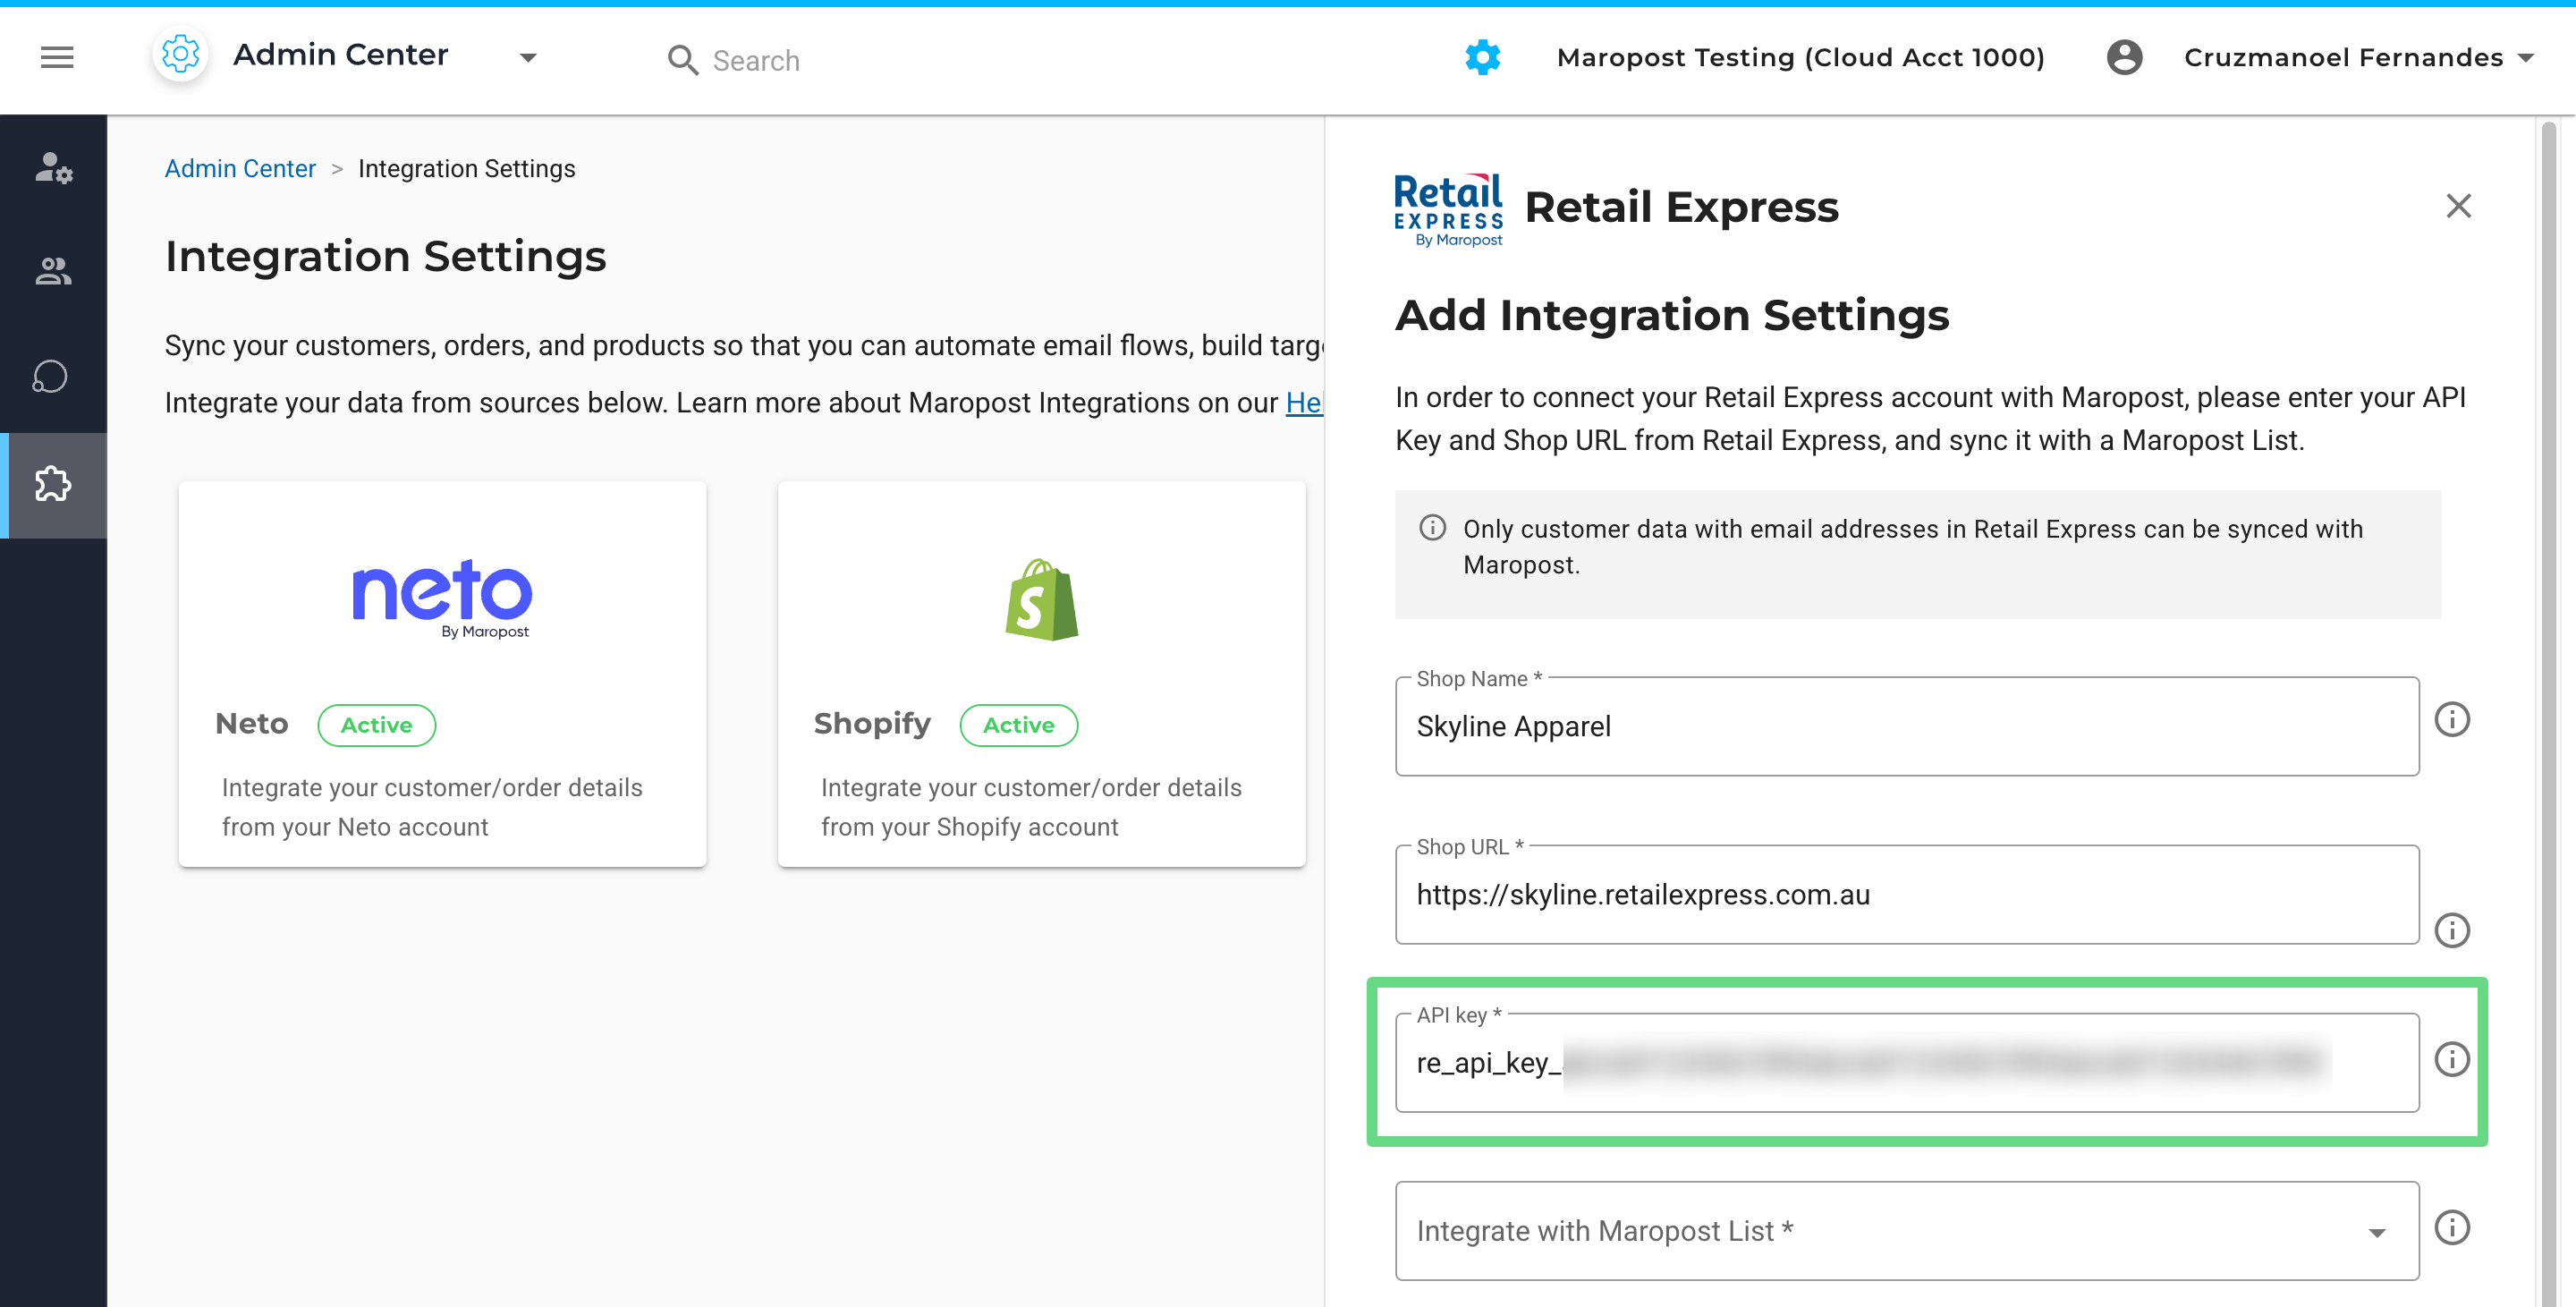This screenshot has width=2576, height=1307.
Task: Open the chat bubble sidebar icon
Action: (x=50, y=377)
